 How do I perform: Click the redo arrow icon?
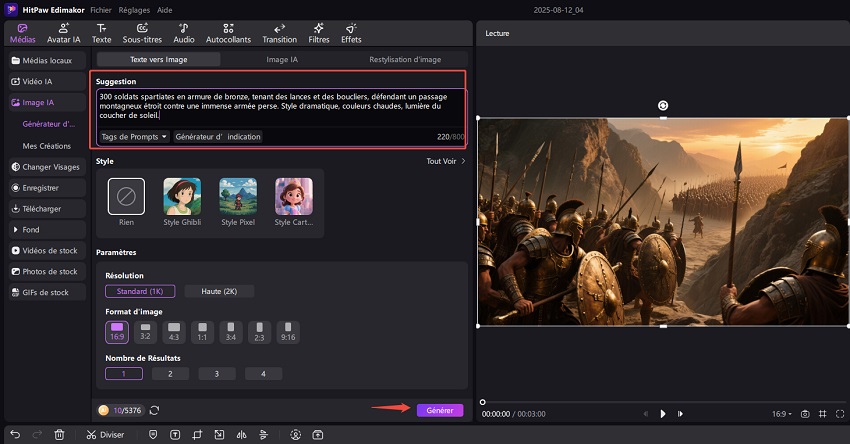(37, 434)
